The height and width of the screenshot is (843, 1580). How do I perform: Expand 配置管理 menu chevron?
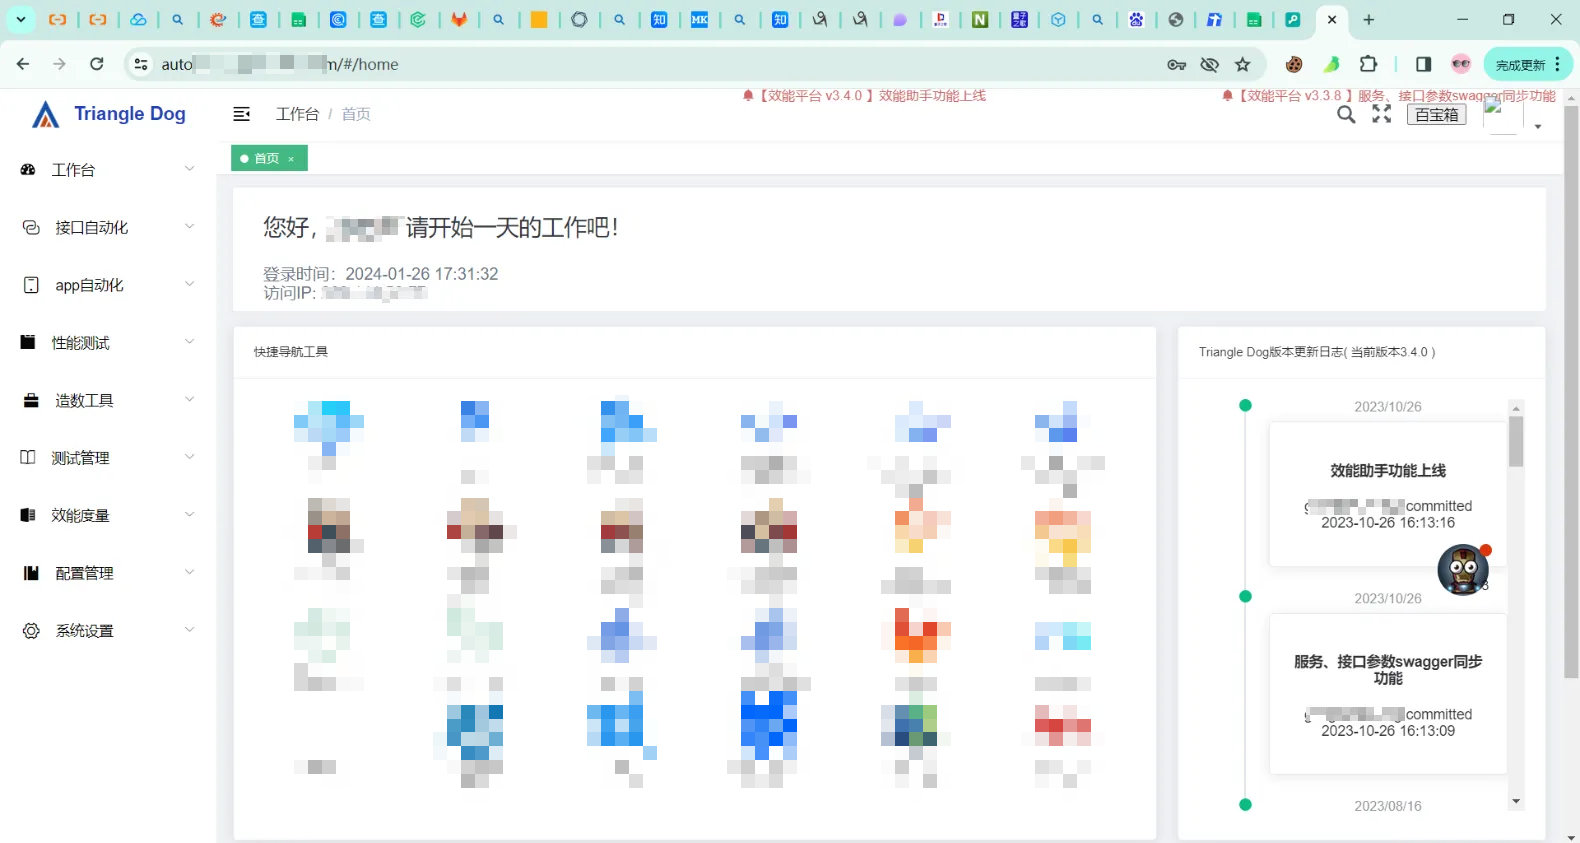tap(189, 572)
